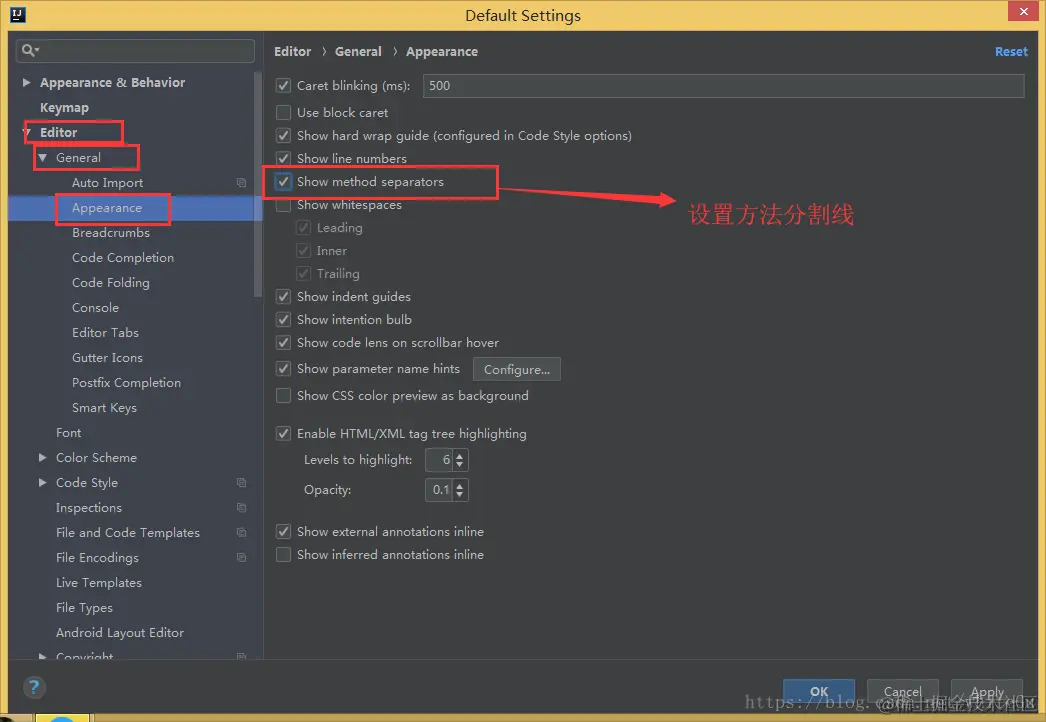Open Code Completion settings
This screenshot has width=1046, height=722.
123,258
